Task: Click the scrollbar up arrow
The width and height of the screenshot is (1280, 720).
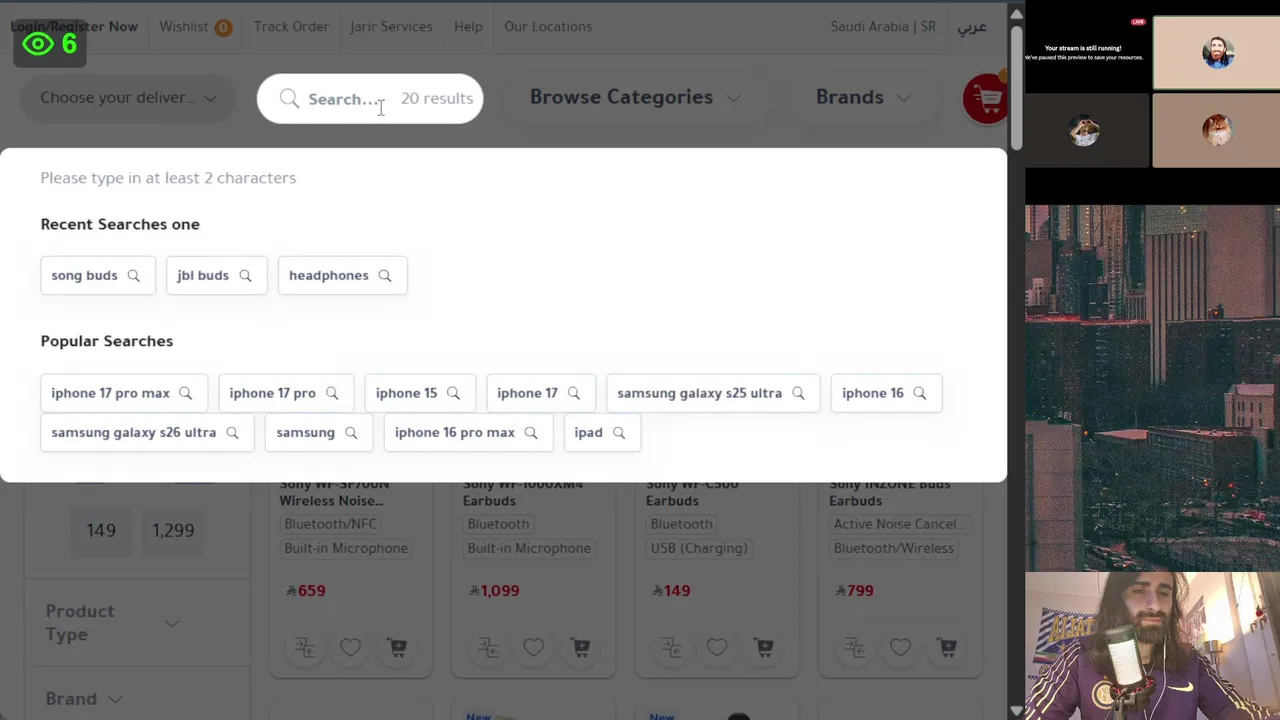Action: coord(1016,14)
